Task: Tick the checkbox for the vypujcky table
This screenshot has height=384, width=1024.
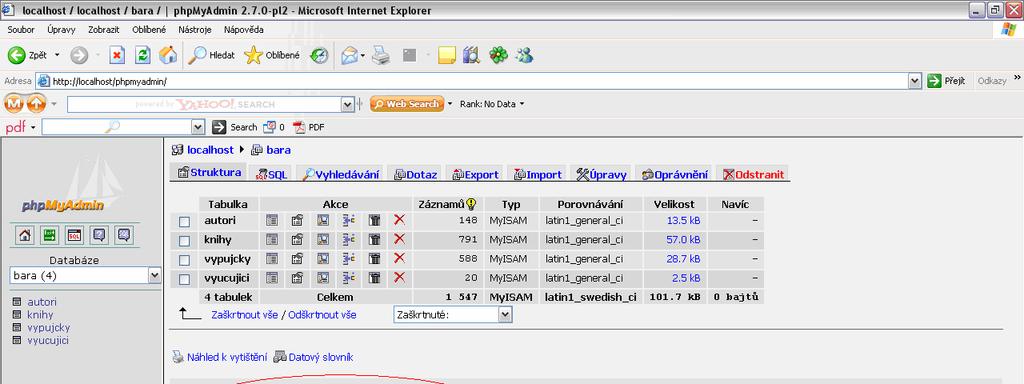Action: tap(184, 260)
